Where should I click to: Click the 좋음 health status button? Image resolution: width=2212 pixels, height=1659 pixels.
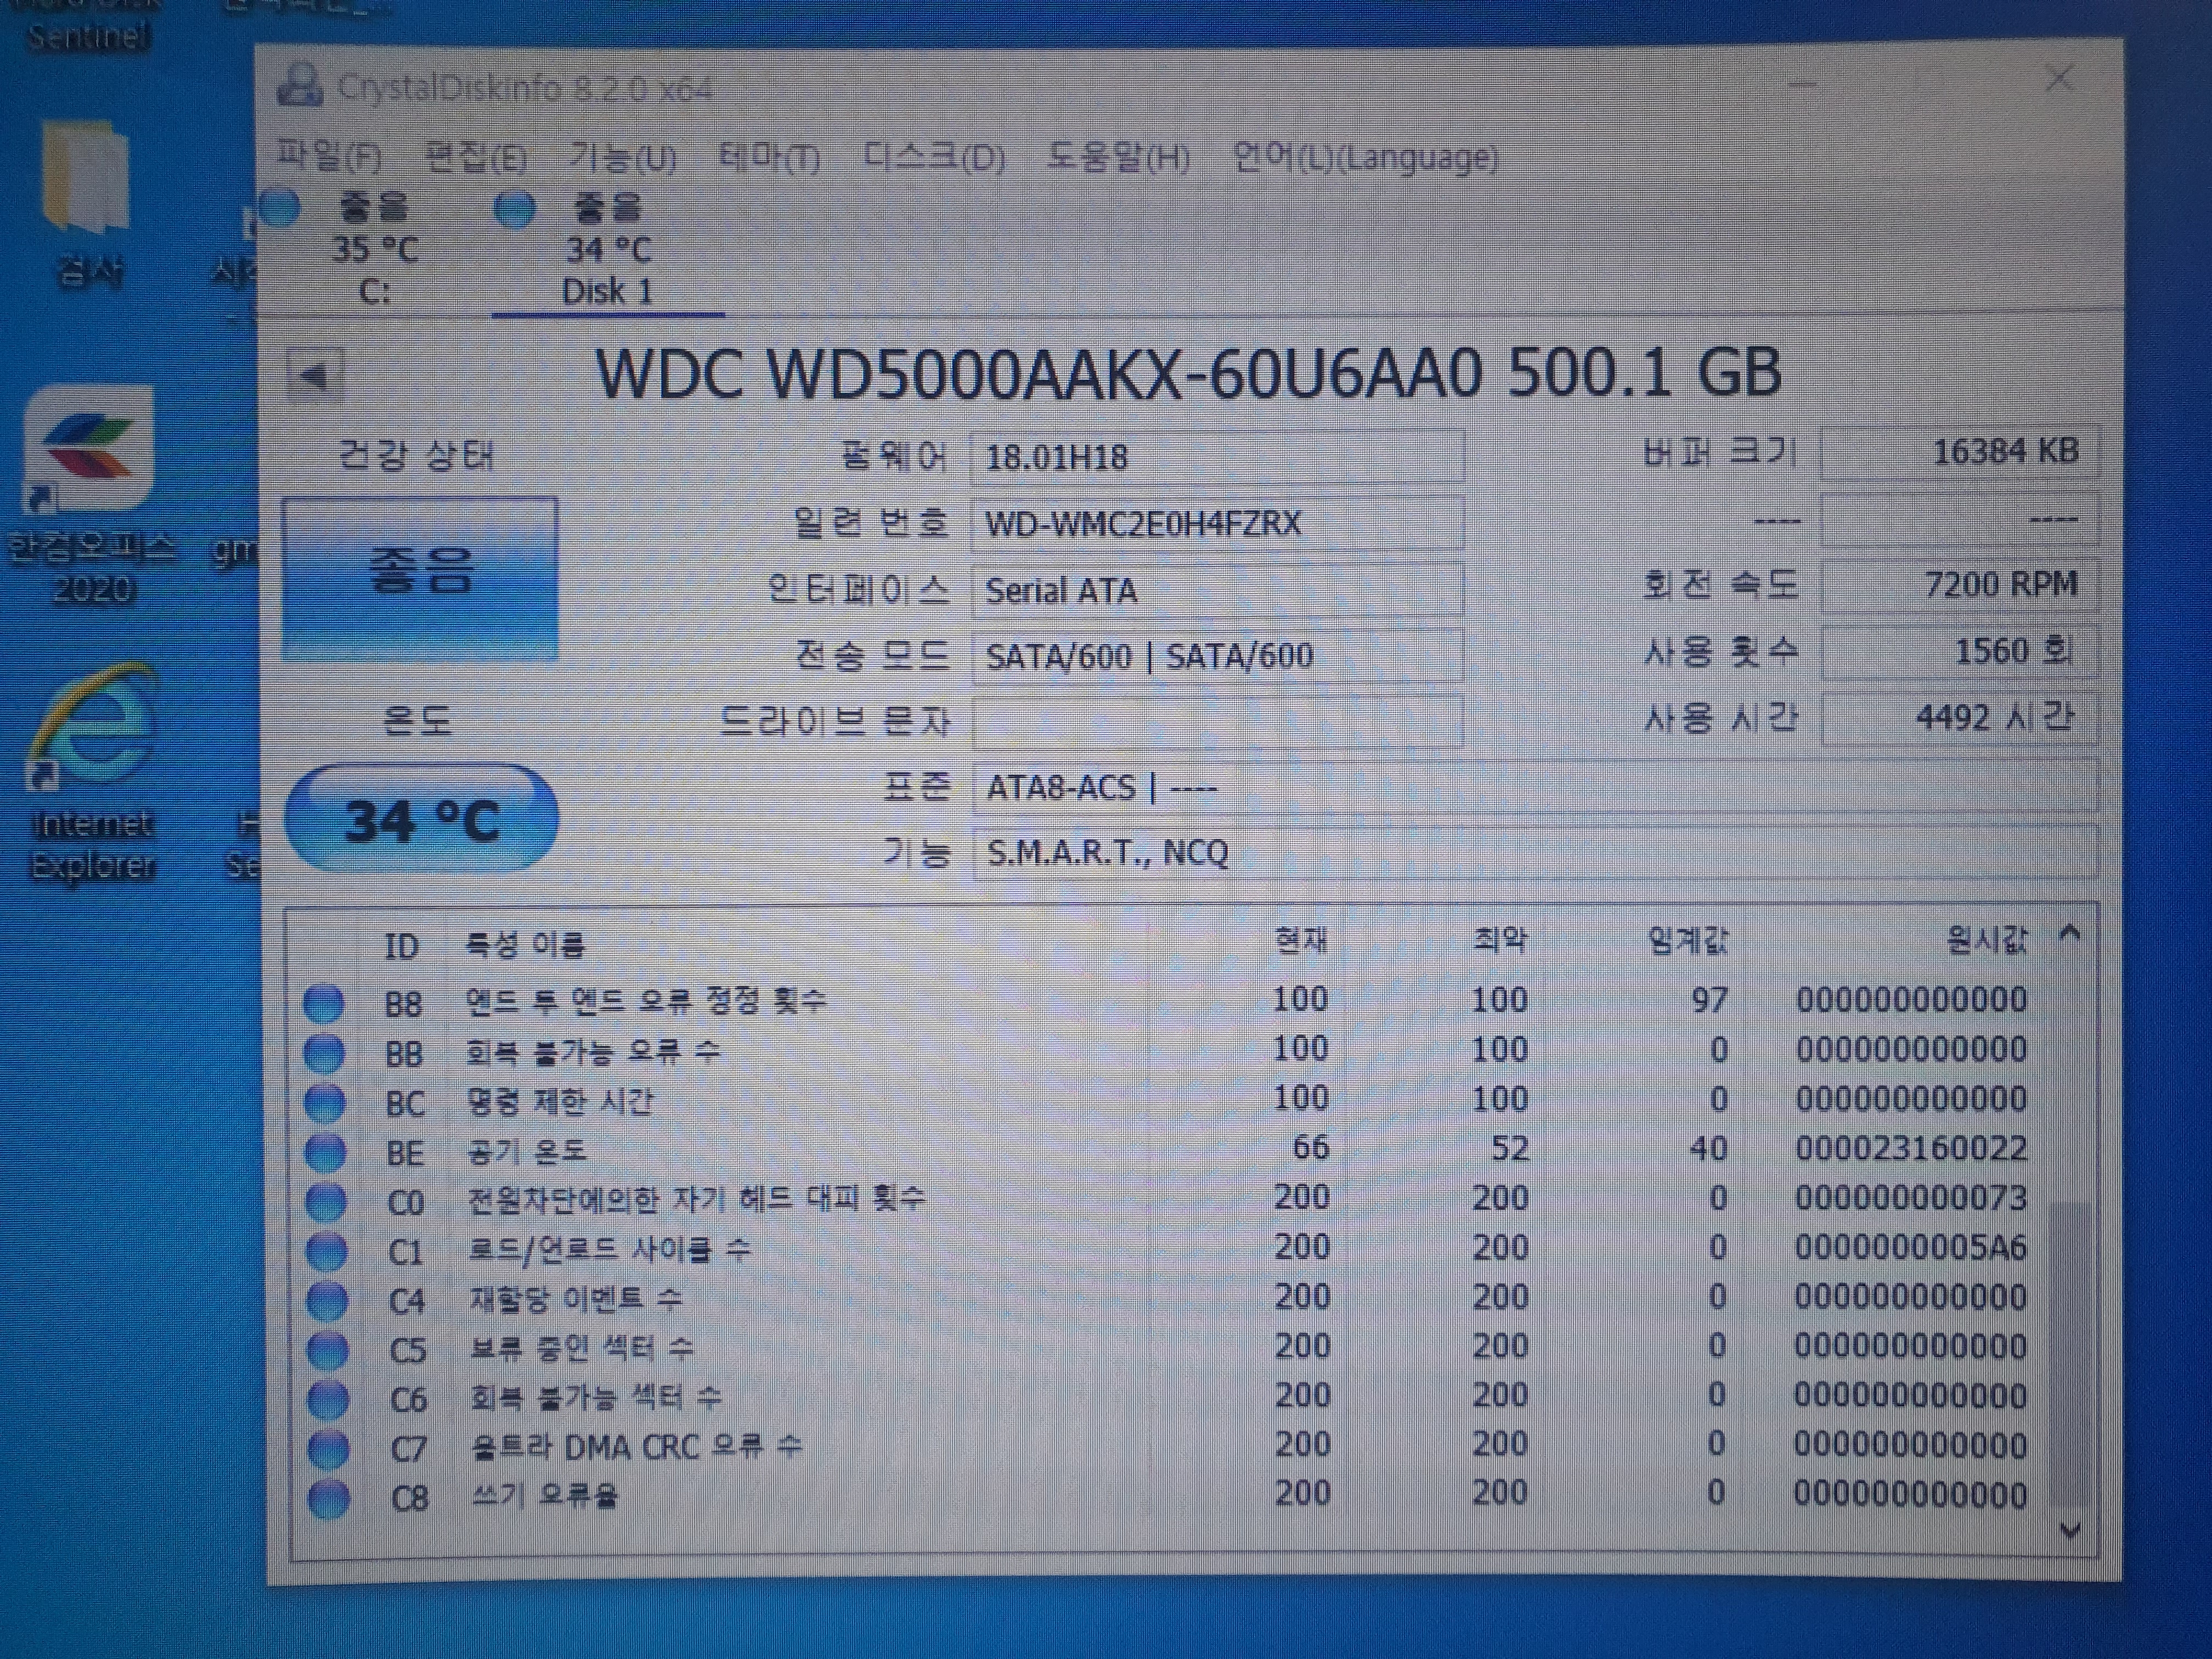[x=420, y=578]
